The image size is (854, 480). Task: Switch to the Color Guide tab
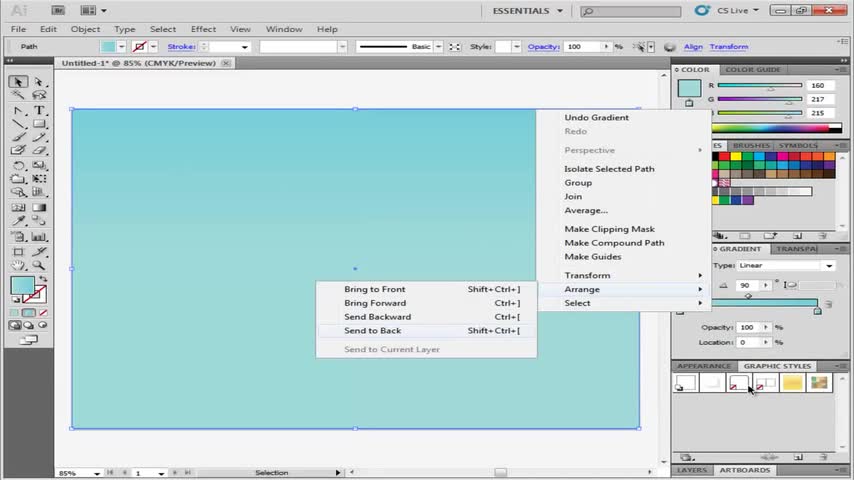pos(753,70)
